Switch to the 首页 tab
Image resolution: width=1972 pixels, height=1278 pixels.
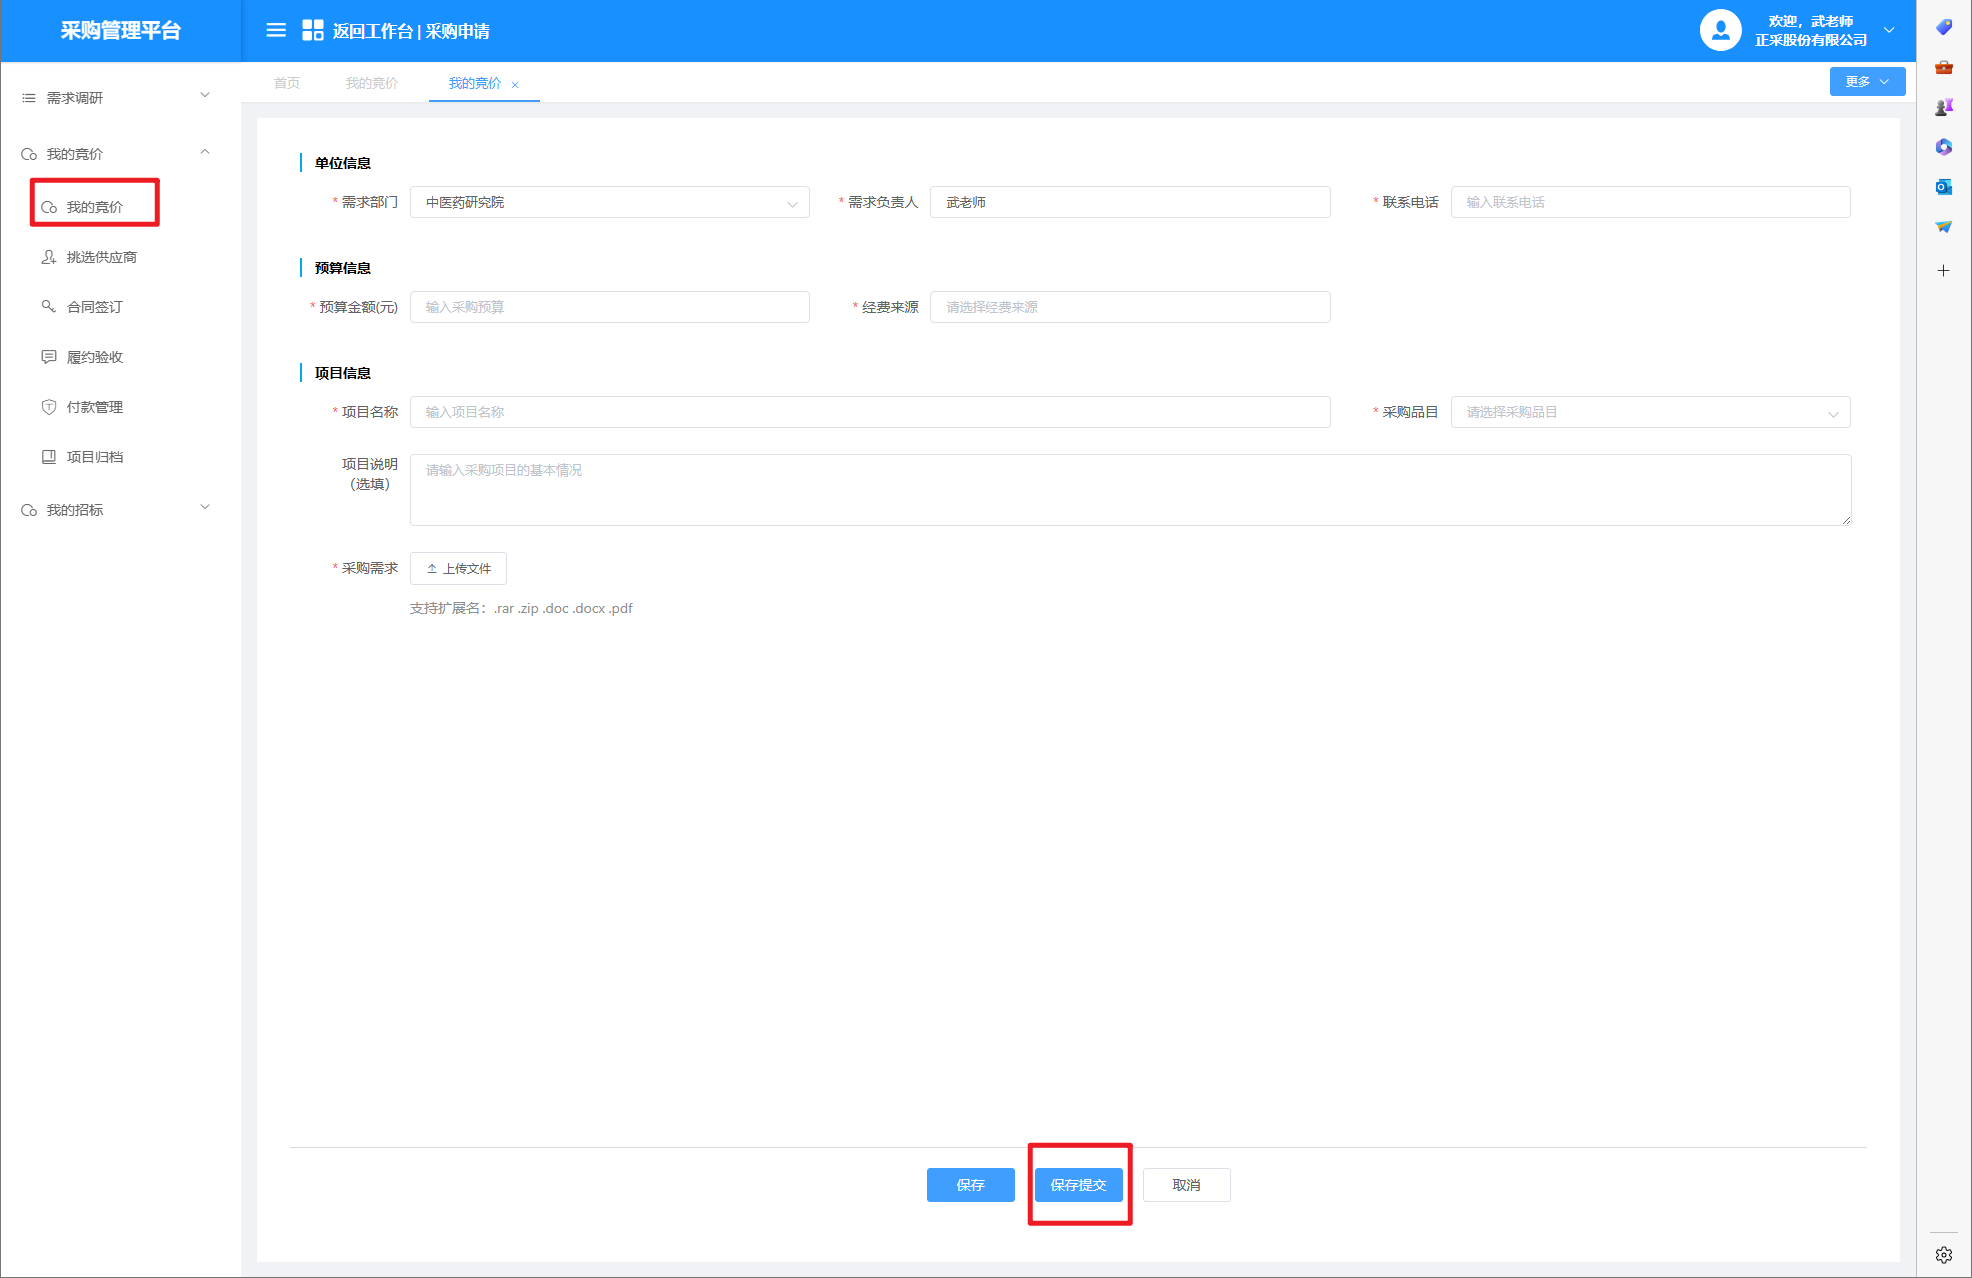click(x=287, y=83)
